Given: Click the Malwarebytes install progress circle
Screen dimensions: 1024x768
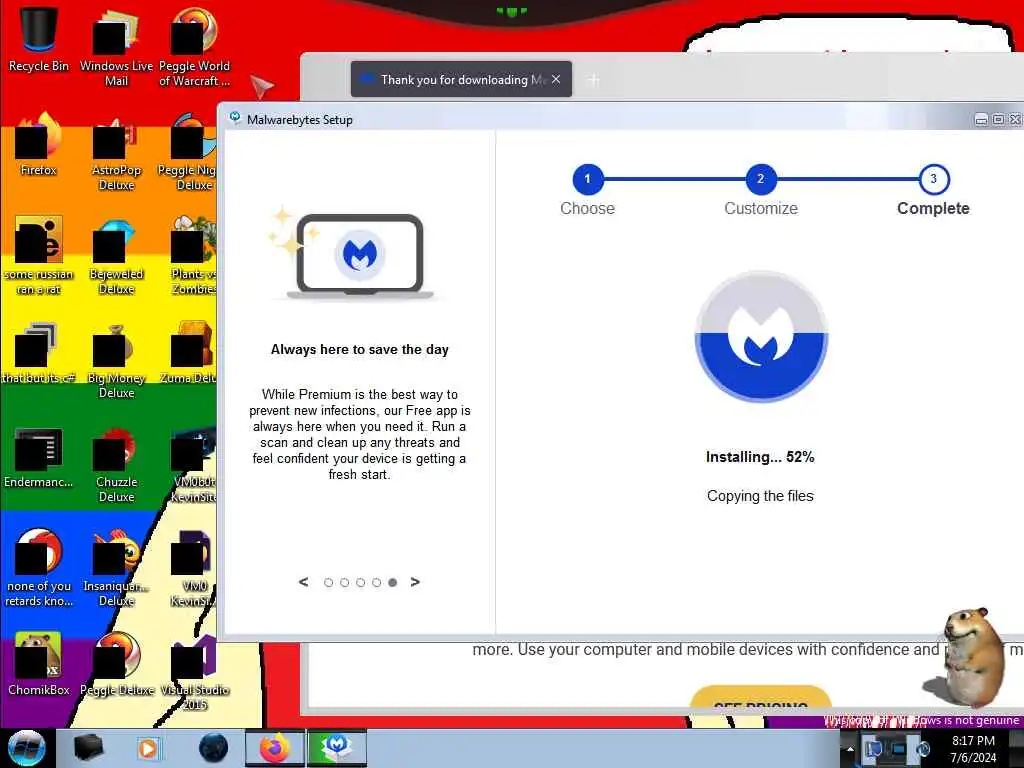Looking at the screenshot, I should [761, 336].
